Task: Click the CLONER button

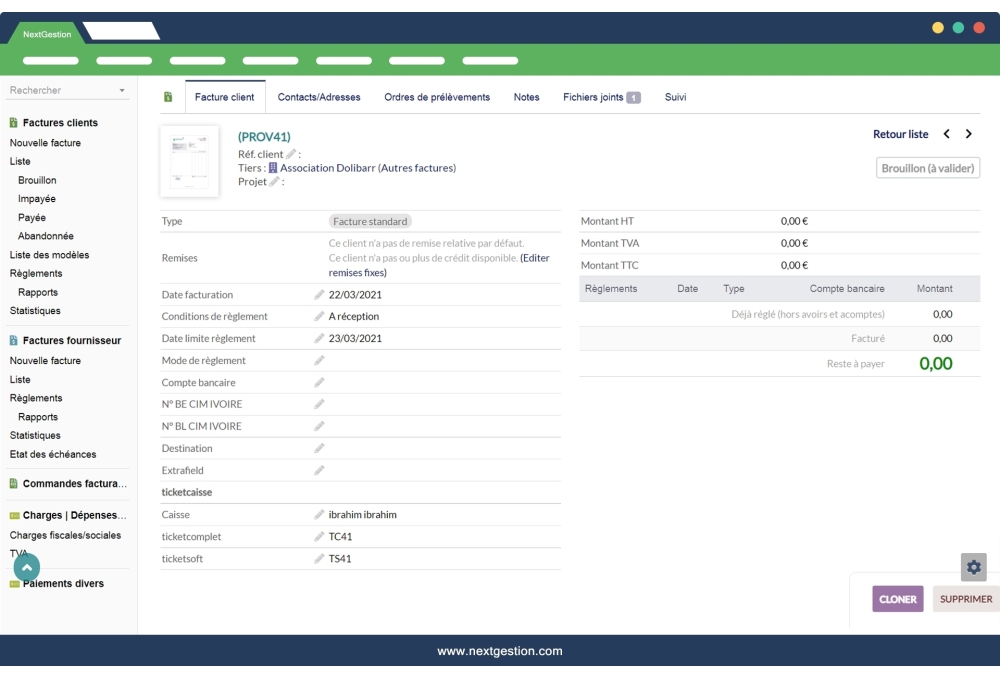Action: click(897, 599)
